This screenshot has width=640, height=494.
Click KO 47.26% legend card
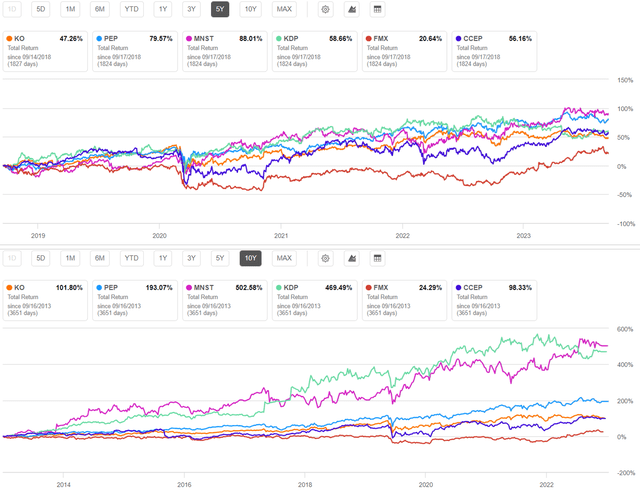(x=45, y=51)
